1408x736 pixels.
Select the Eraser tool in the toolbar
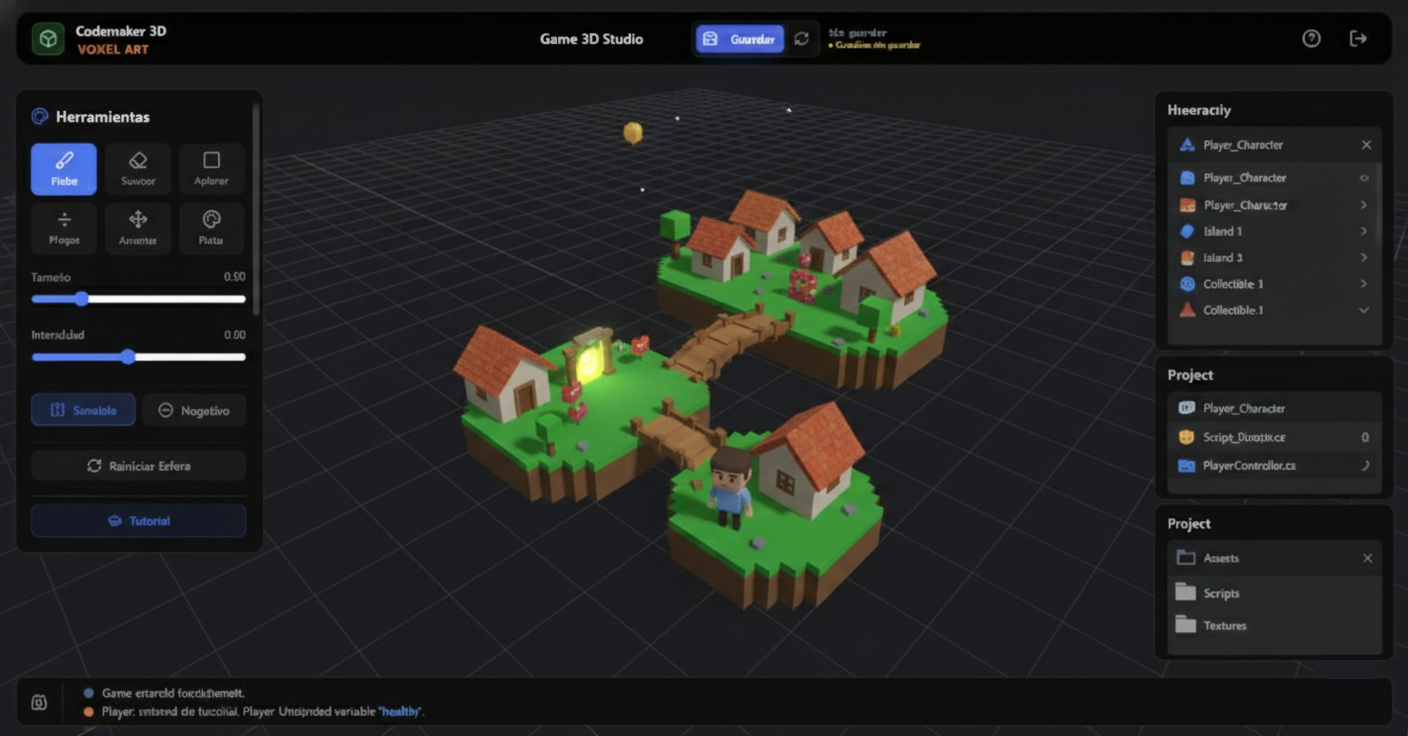click(x=138, y=168)
